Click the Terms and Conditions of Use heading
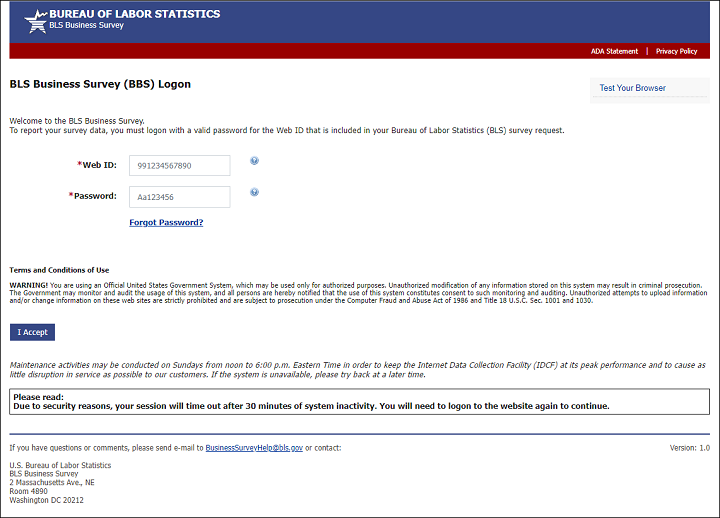 [59, 270]
